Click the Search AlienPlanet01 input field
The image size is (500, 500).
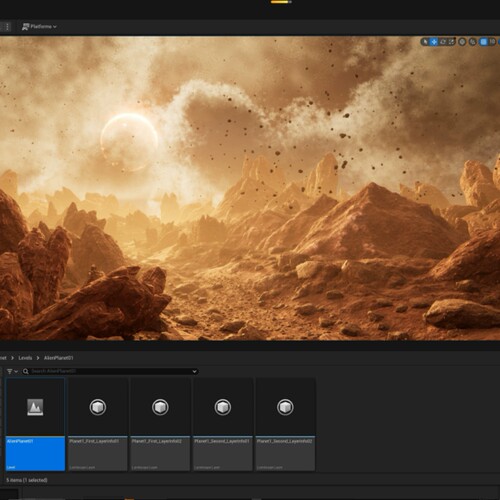110,371
